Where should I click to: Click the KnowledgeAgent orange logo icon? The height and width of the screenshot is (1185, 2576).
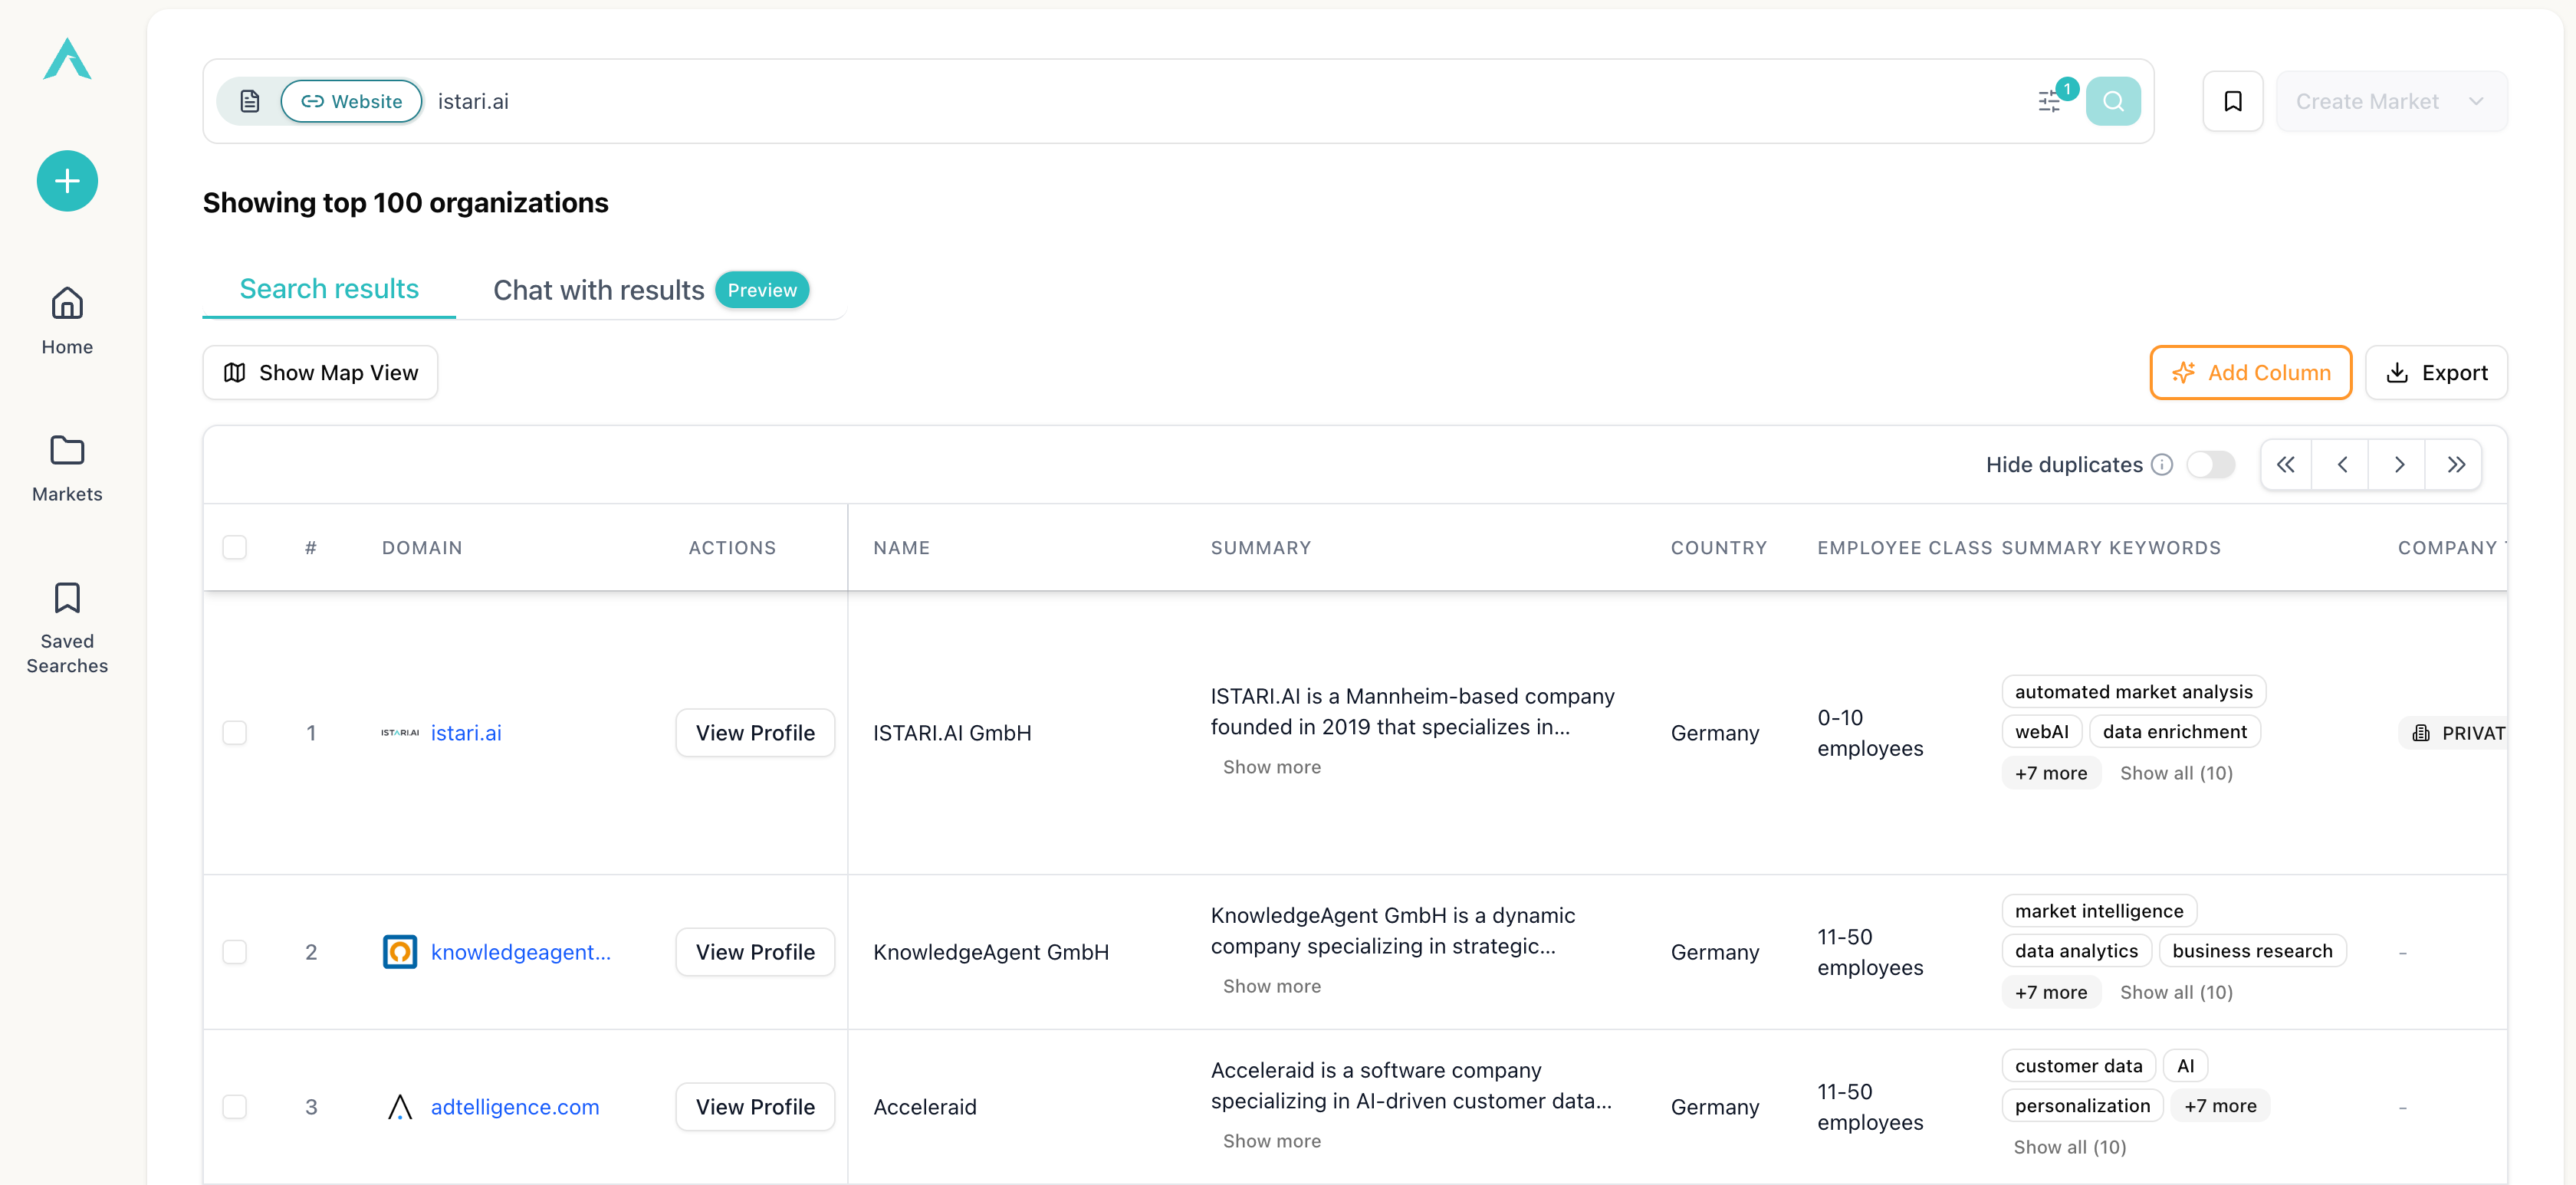400,952
